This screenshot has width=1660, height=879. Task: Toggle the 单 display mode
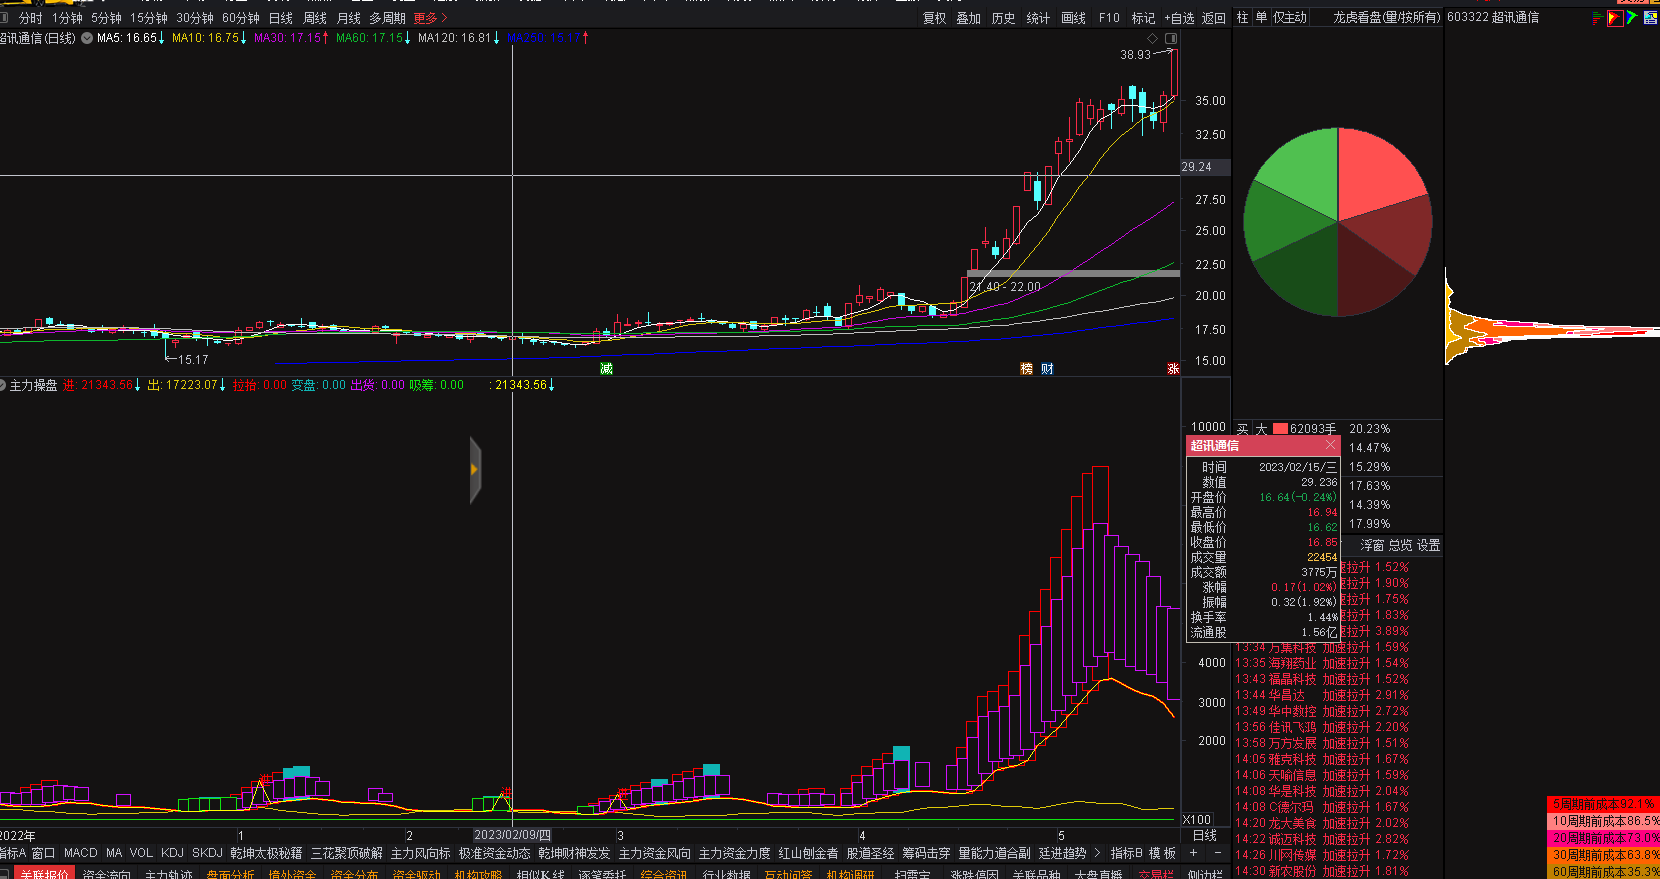pos(1261,18)
